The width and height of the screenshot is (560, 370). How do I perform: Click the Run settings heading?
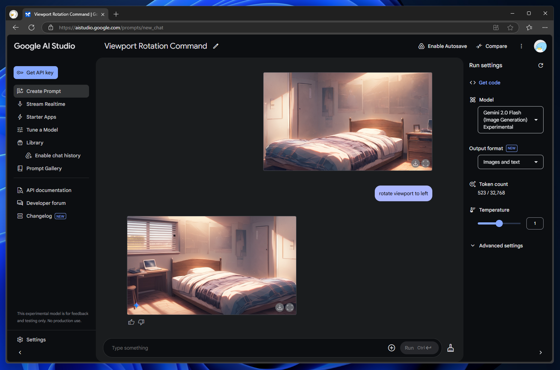pyautogui.click(x=485, y=65)
